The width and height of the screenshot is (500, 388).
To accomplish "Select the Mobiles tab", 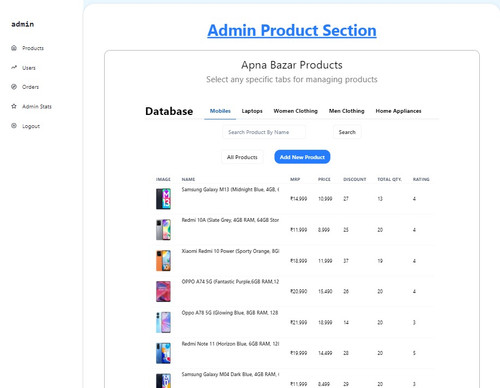I will click(x=220, y=111).
